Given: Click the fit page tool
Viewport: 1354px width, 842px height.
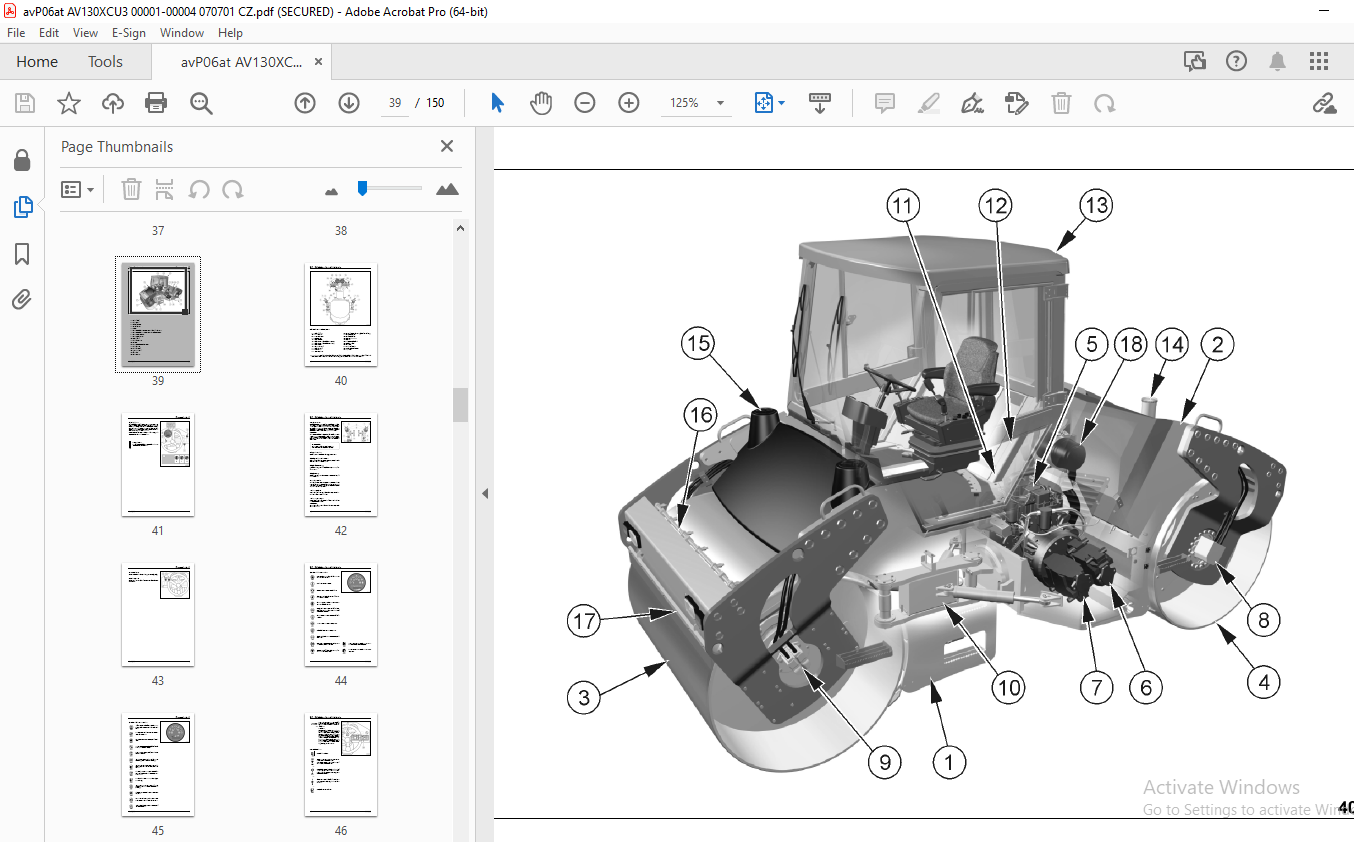Looking at the screenshot, I should click(764, 103).
